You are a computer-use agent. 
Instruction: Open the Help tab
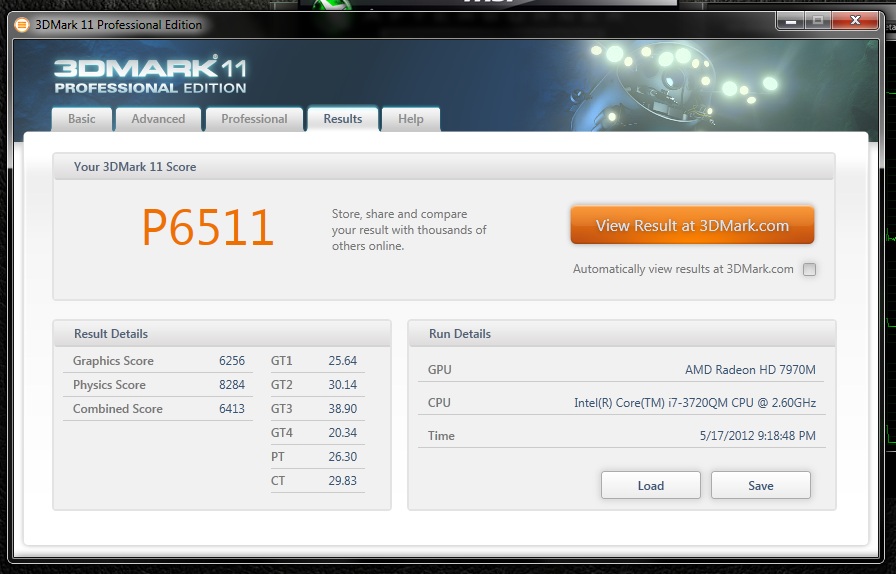pyautogui.click(x=411, y=119)
